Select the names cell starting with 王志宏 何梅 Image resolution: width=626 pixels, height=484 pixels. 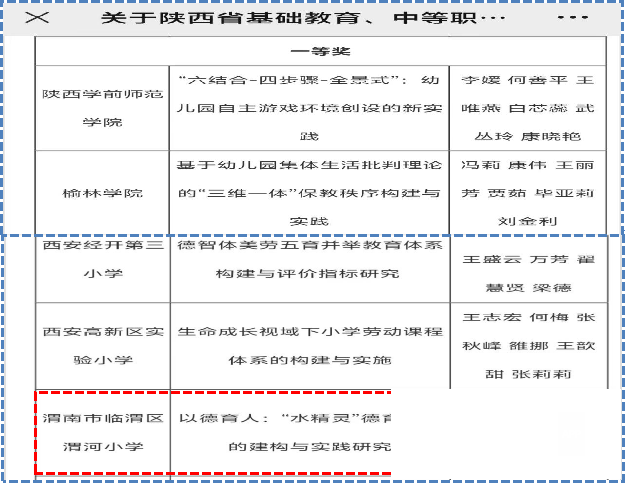(529, 346)
